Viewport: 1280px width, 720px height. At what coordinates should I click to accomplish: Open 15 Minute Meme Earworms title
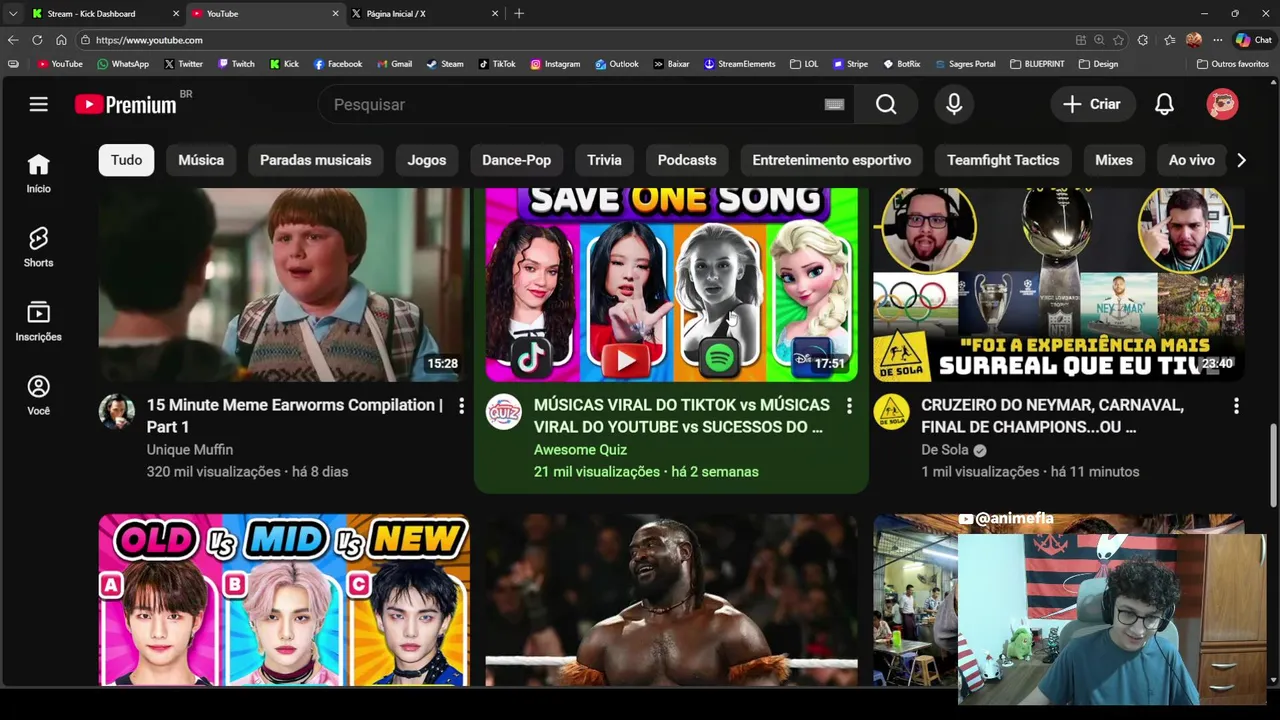point(295,416)
